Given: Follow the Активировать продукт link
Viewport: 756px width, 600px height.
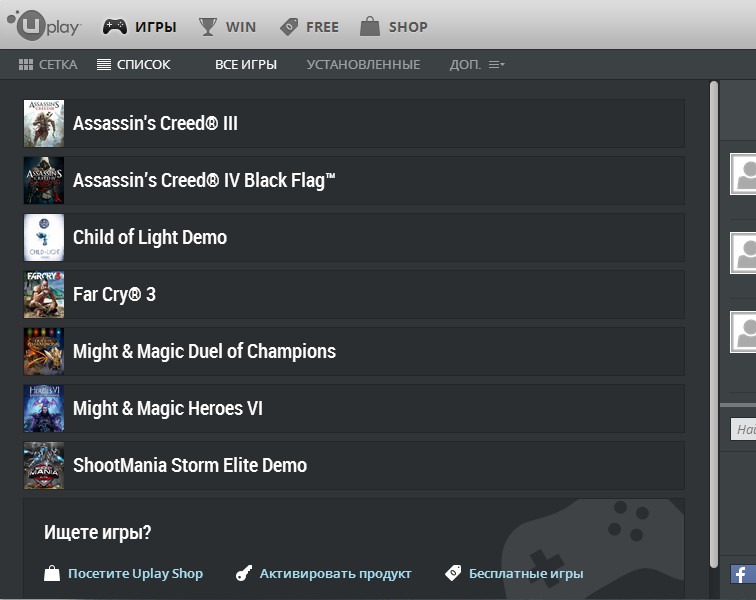Looking at the screenshot, I should click(336, 573).
